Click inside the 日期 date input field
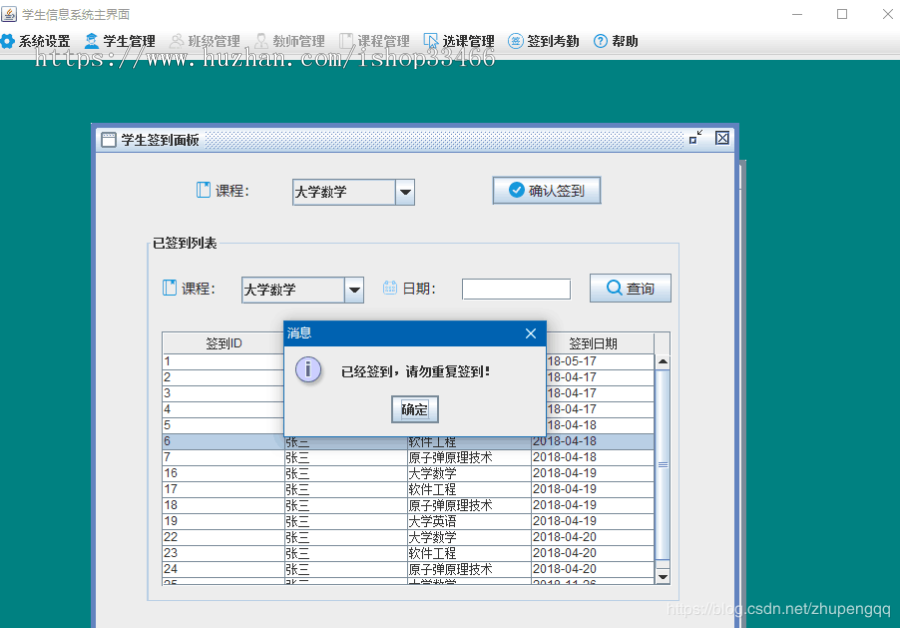900x628 pixels. pyautogui.click(x=515, y=288)
